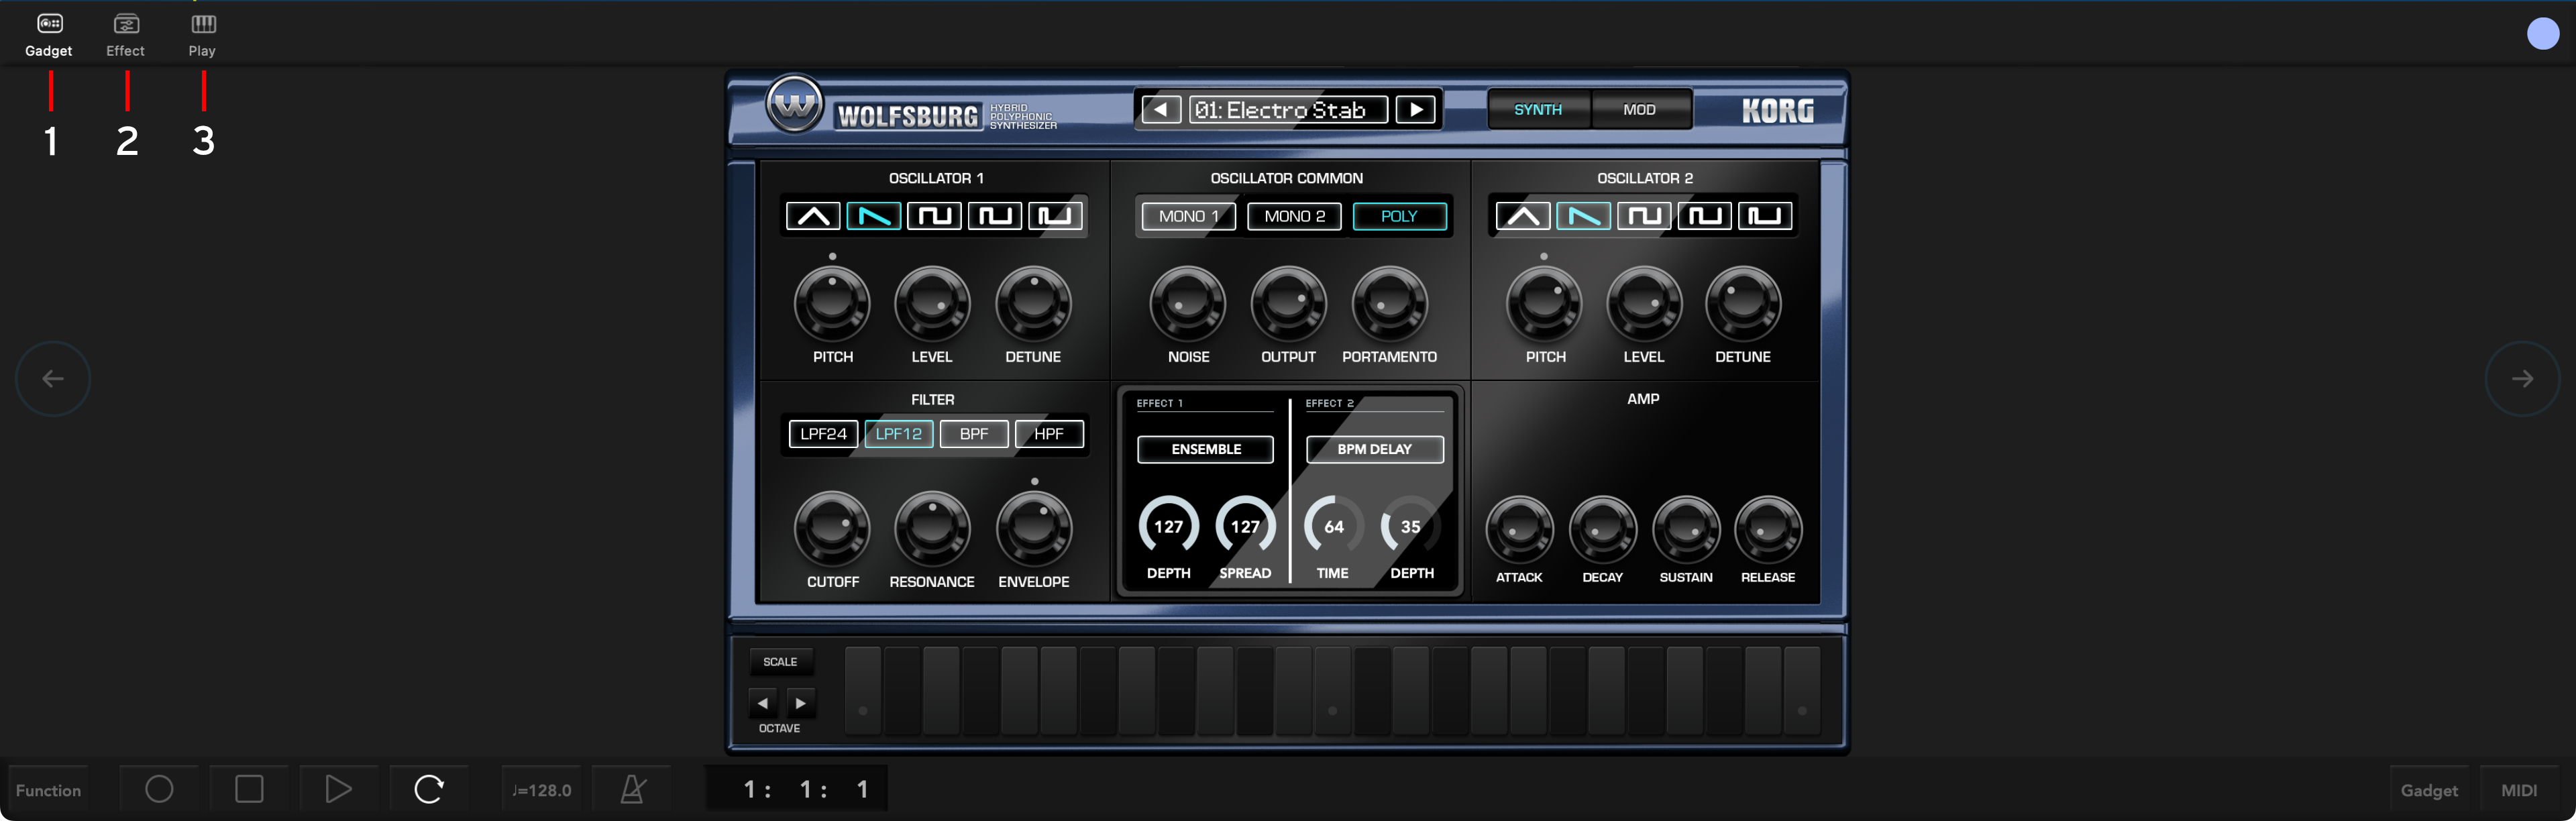
Task: Click the Oscillator 1 LEVEL knob
Action: [x=932, y=303]
